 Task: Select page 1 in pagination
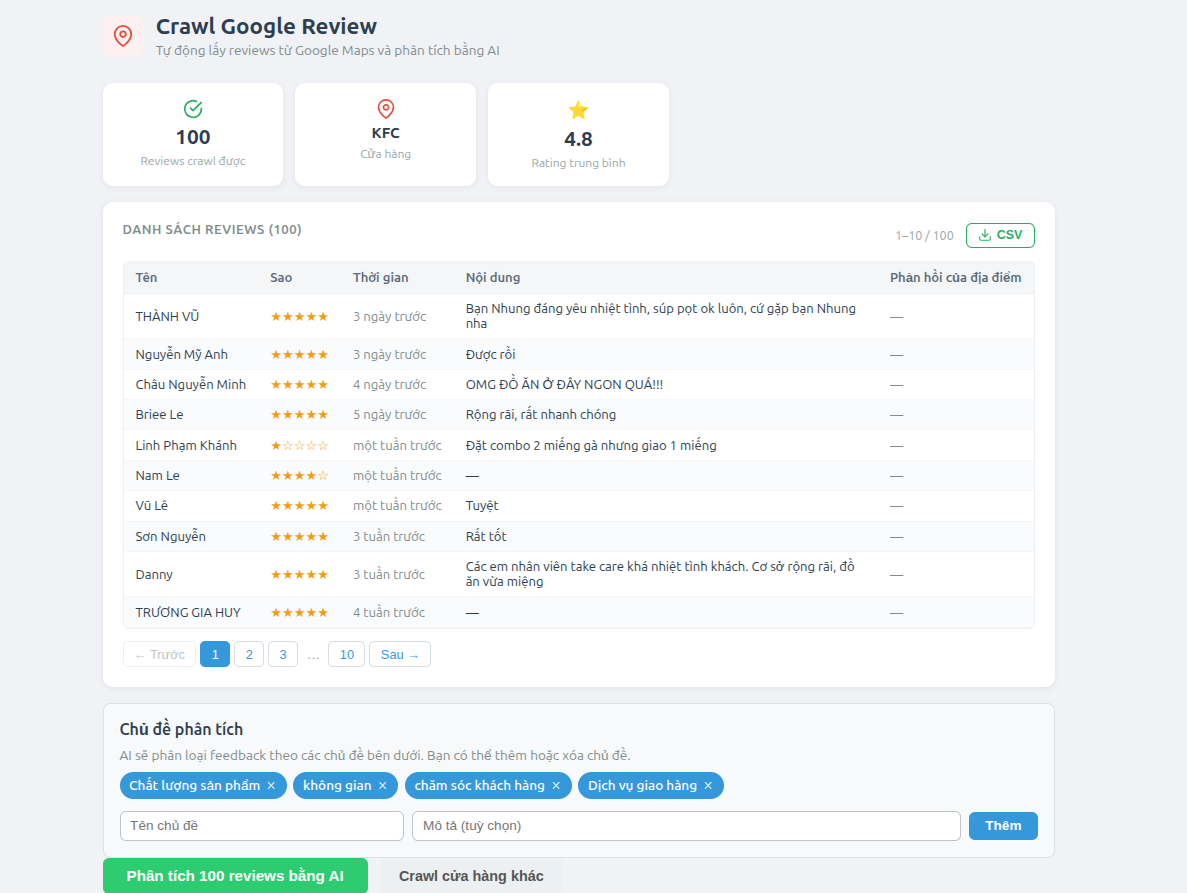point(215,655)
